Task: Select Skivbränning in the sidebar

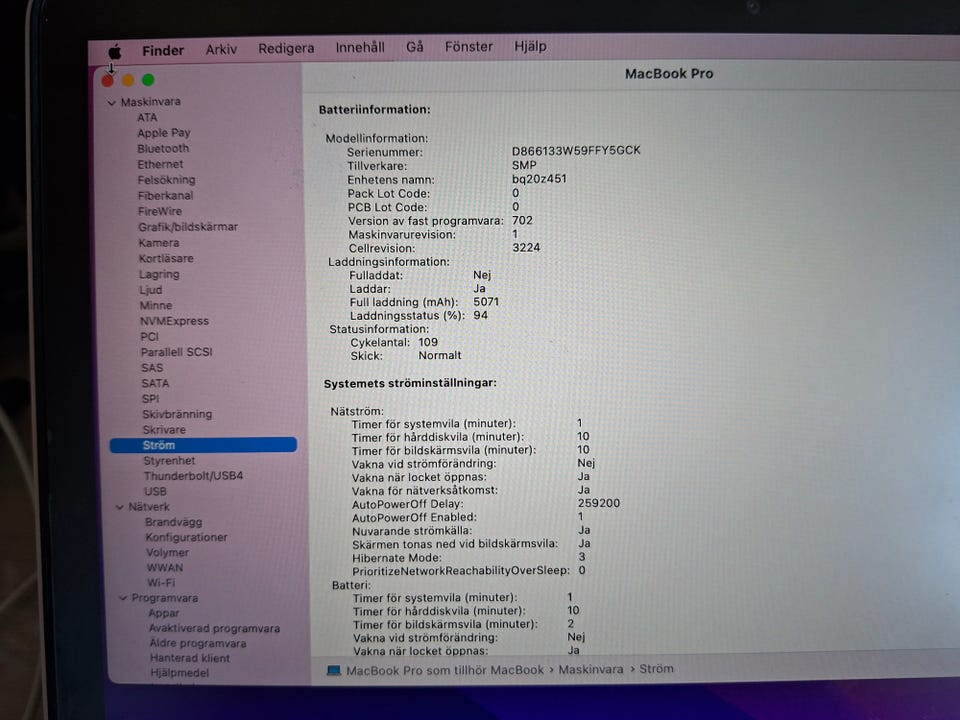Action: tap(177, 414)
